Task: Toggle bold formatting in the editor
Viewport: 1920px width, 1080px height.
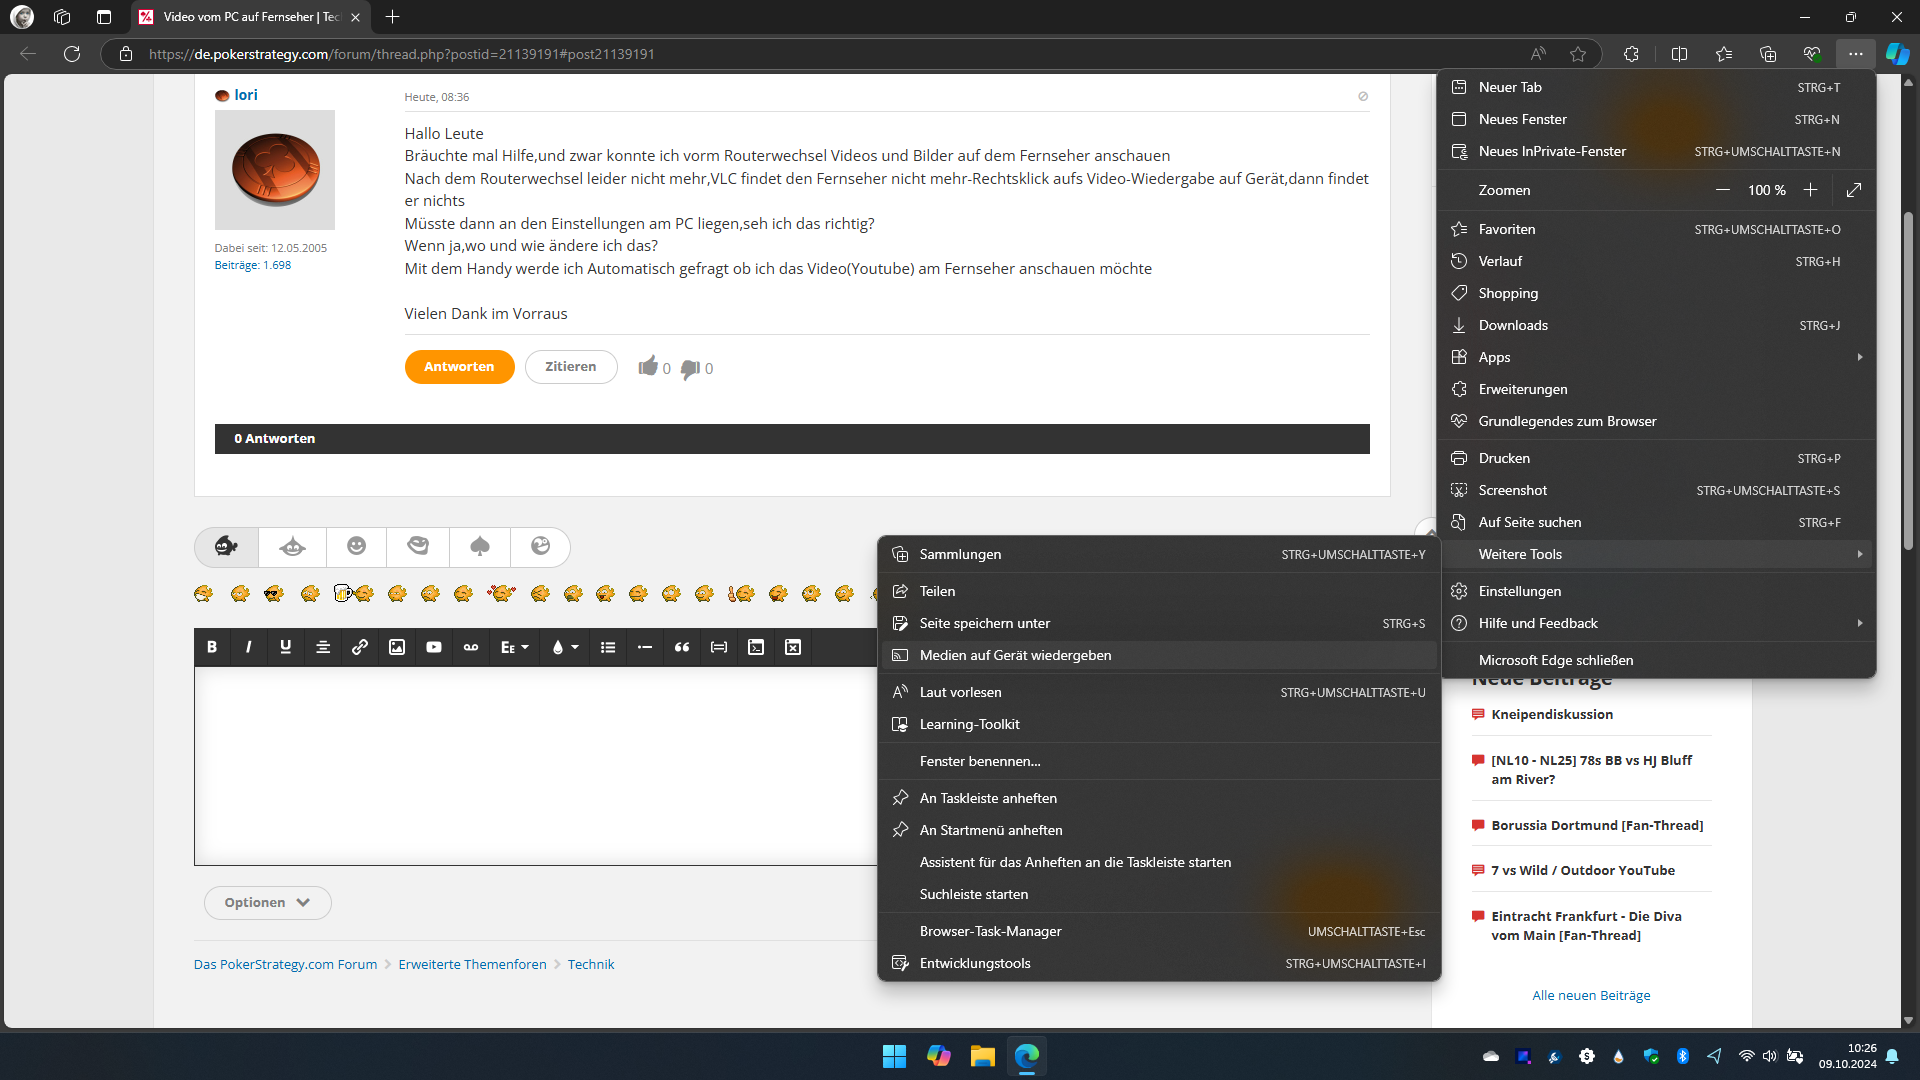Action: click(212, 647)
